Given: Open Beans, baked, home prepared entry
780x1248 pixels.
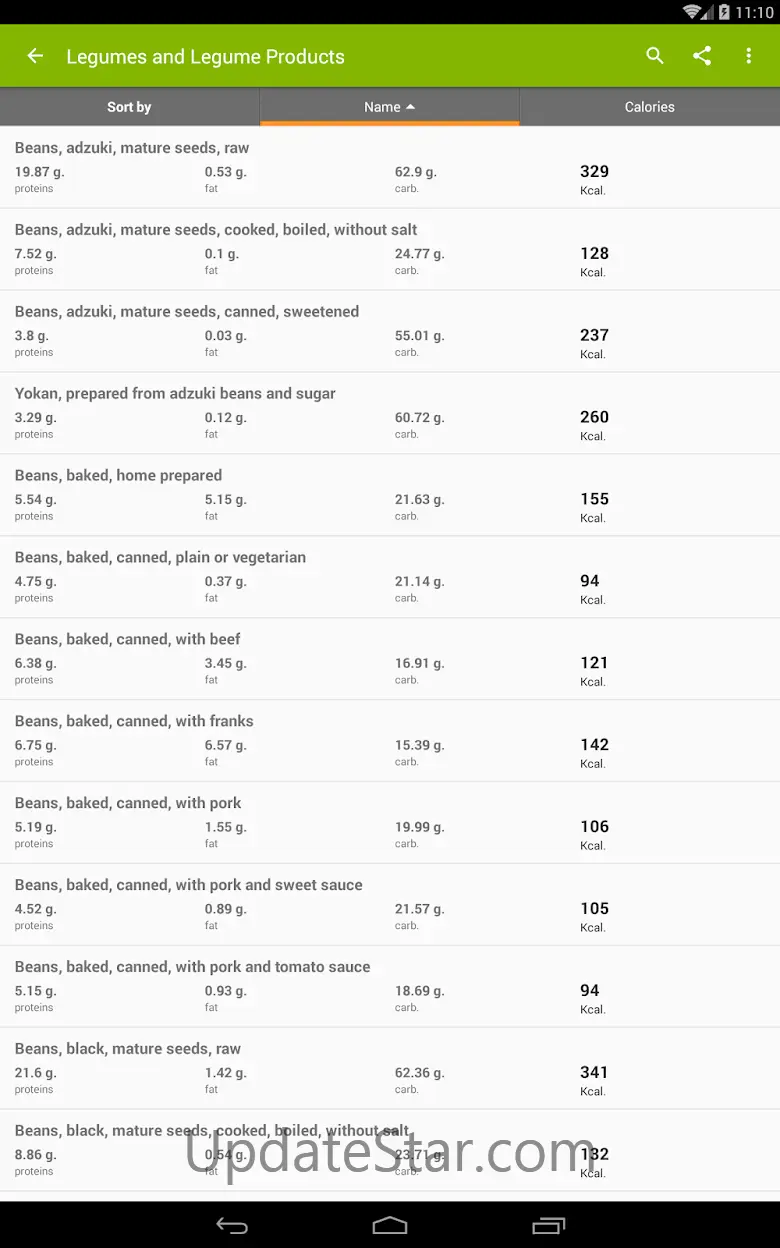Looking at the screenshot, I should click(x=389, y=495).
